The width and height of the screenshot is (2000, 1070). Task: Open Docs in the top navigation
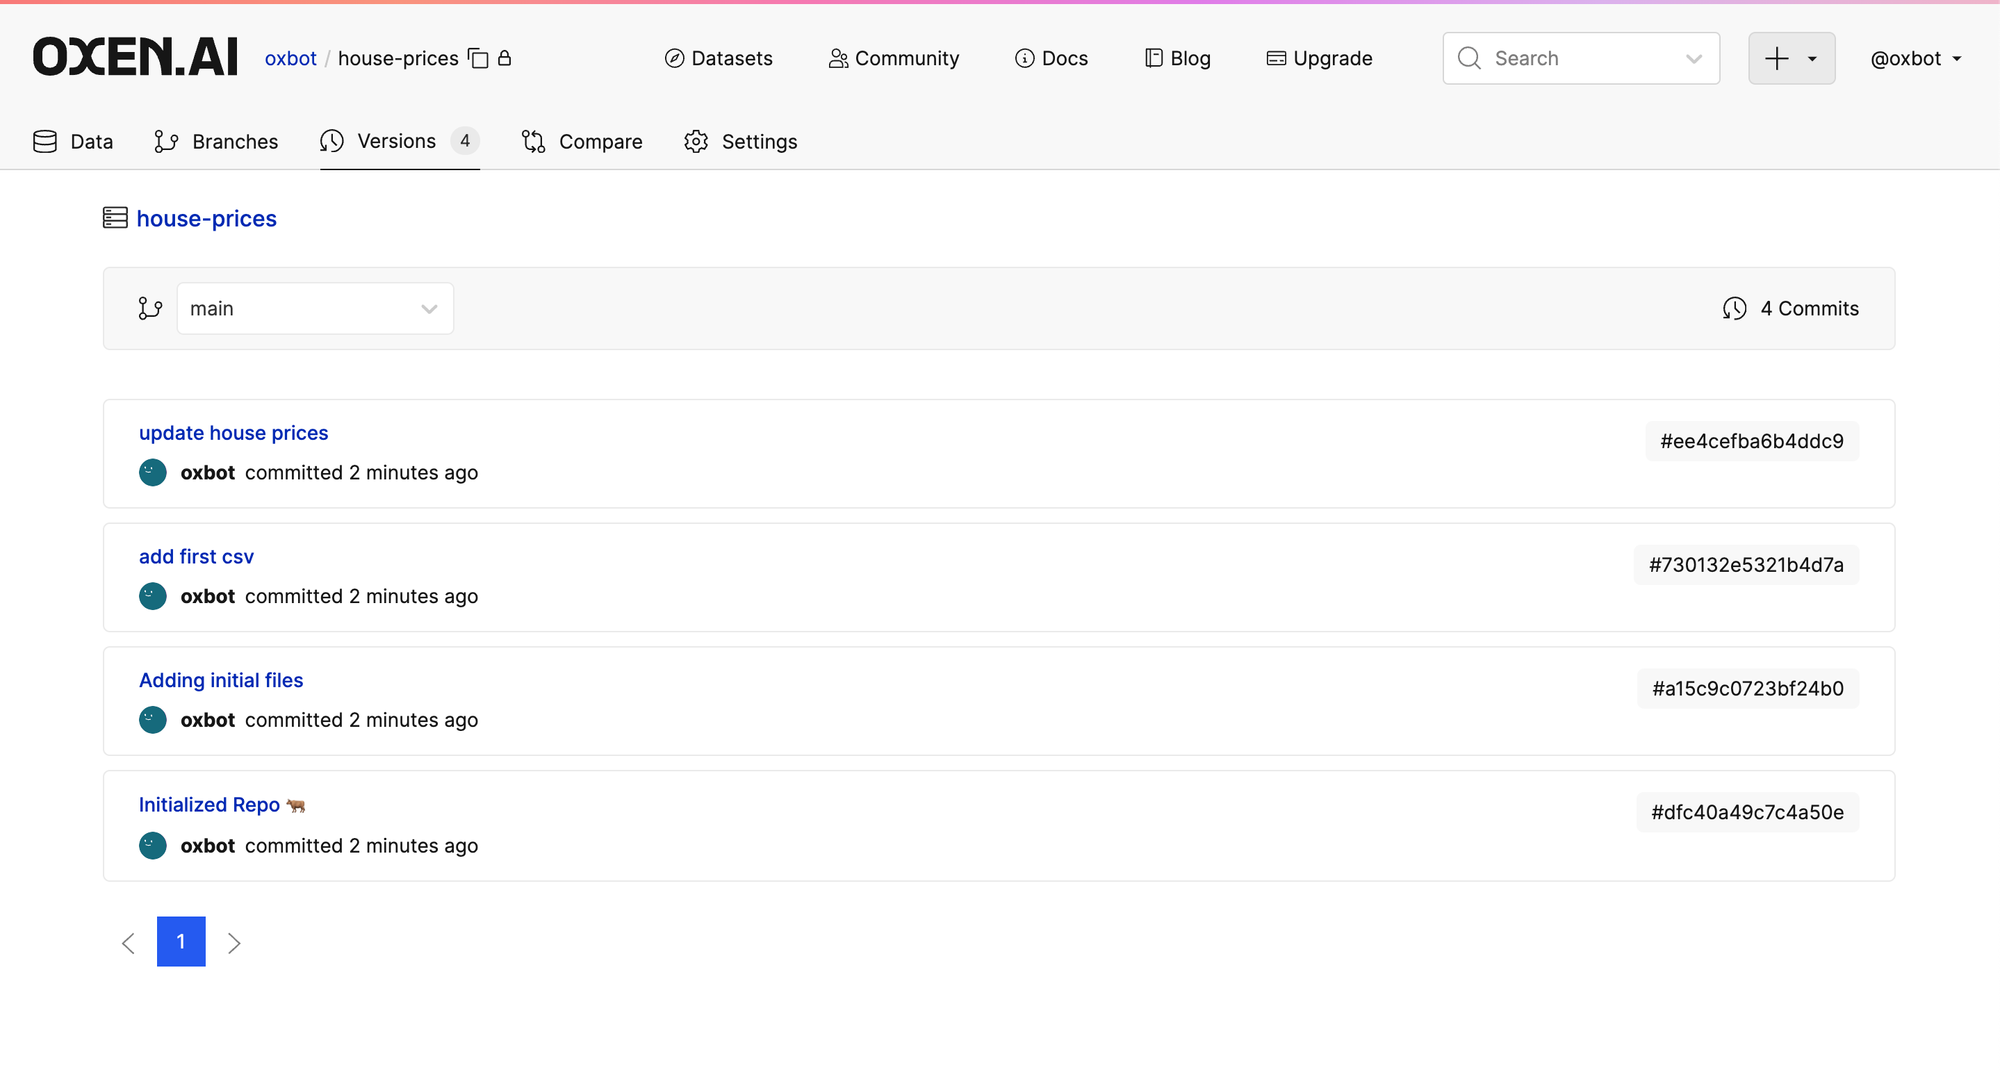(1052, 58)
